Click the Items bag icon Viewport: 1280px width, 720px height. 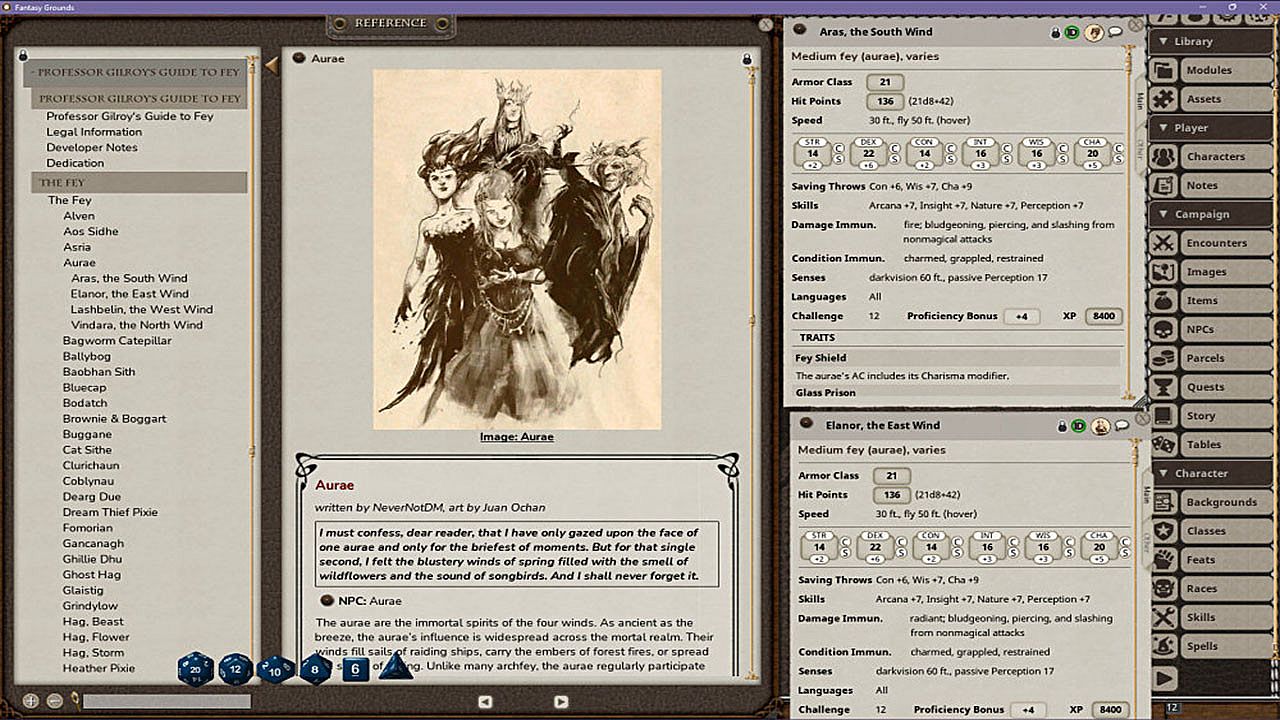point(1163,300)
